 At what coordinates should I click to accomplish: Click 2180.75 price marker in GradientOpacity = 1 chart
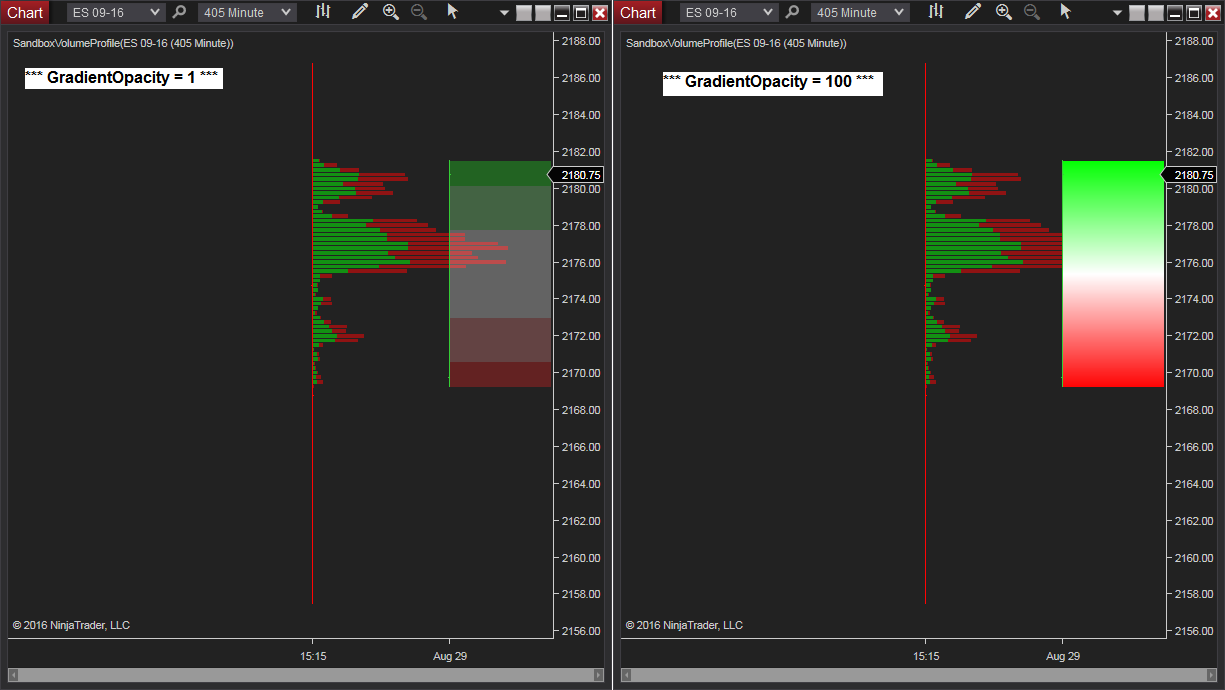coord(577,175)
